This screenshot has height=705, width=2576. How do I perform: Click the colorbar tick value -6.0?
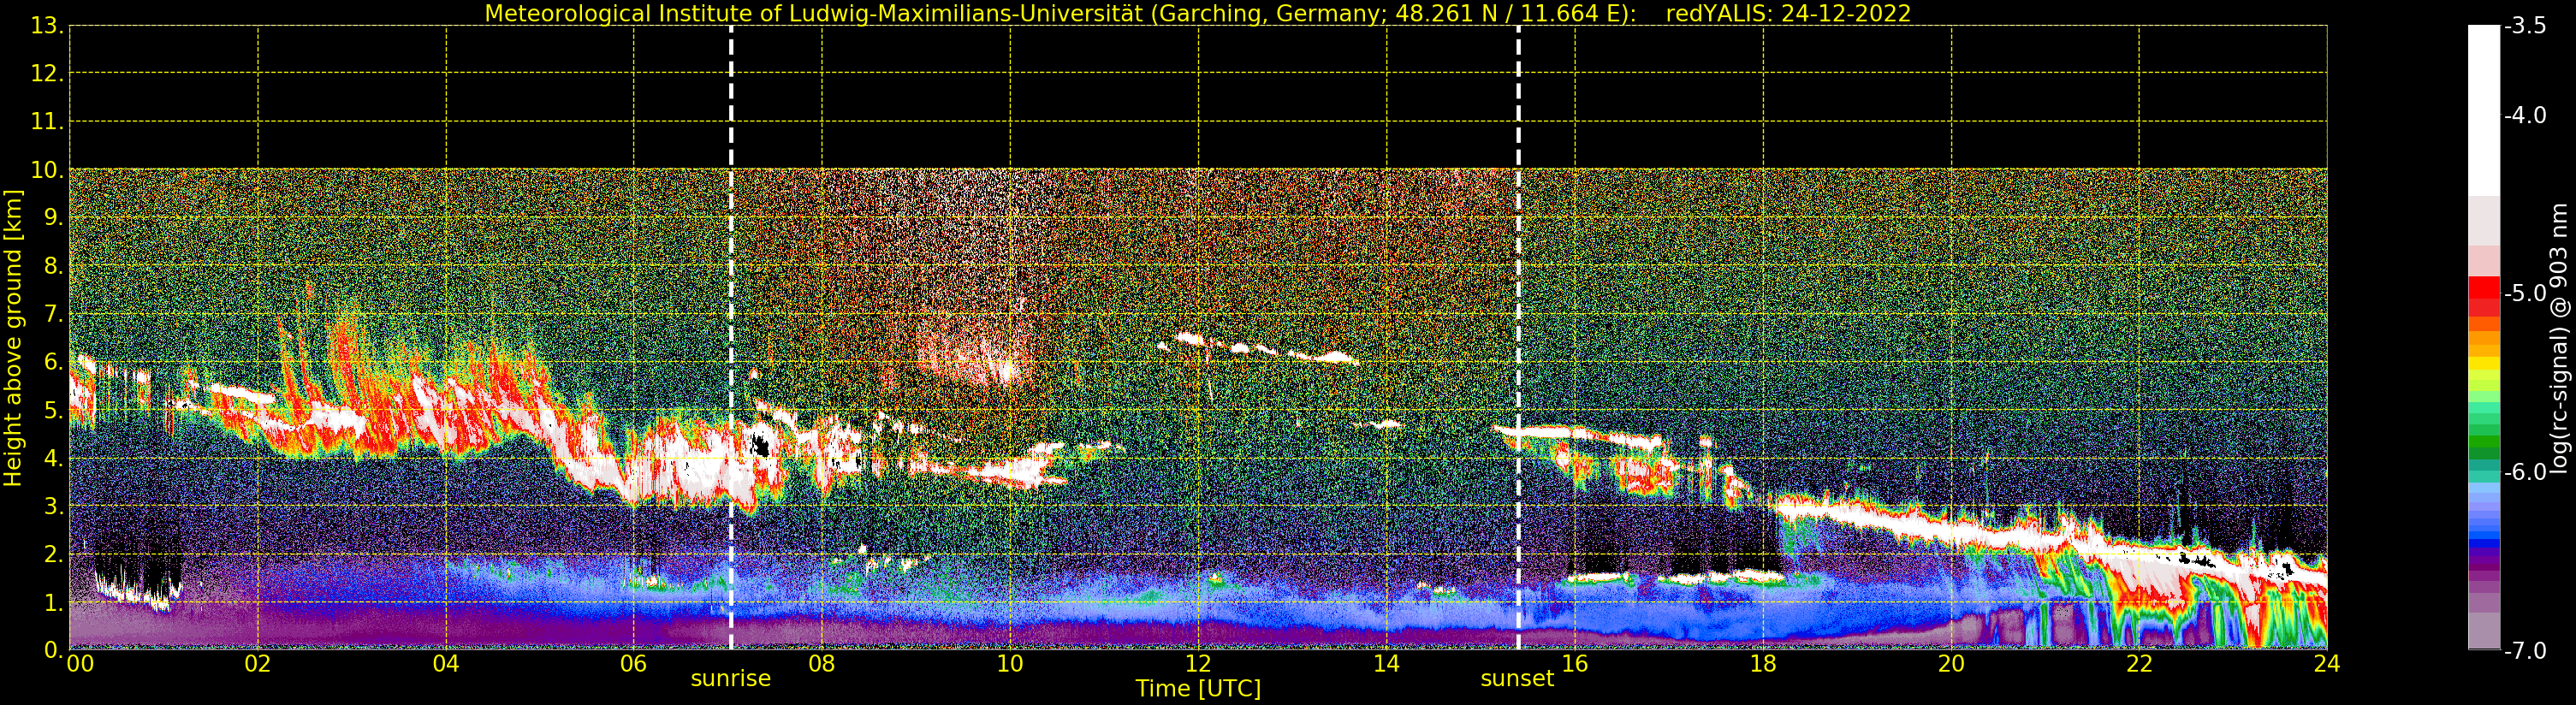tap(2525, 472)
